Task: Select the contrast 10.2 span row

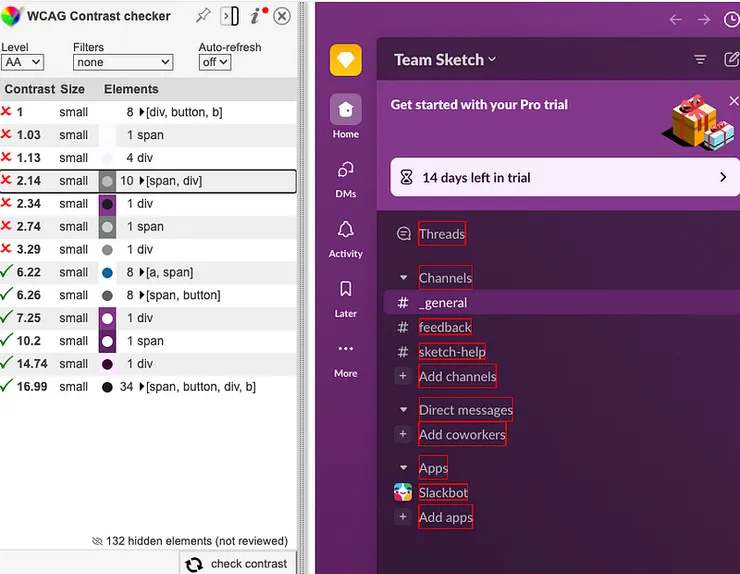Action: click(x=148, y=341)
